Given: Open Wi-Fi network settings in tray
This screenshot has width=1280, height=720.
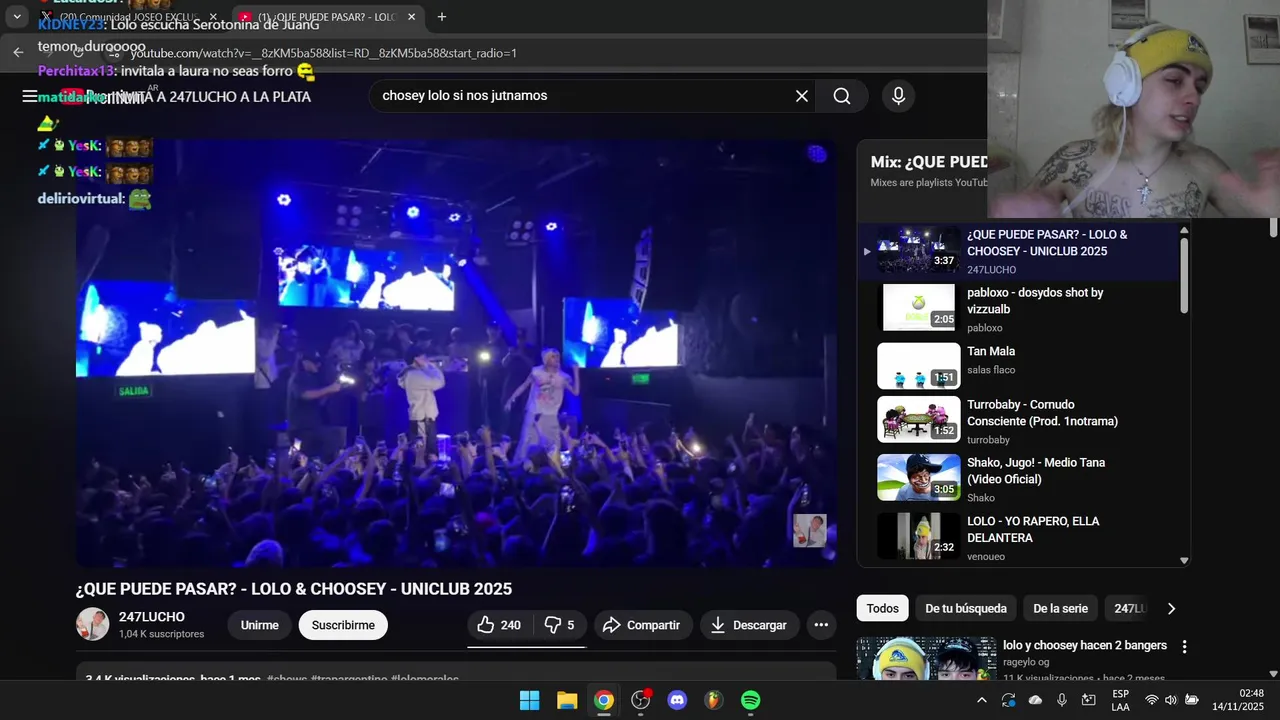Looking at the screenshot, I should [x=1151, y=700].
